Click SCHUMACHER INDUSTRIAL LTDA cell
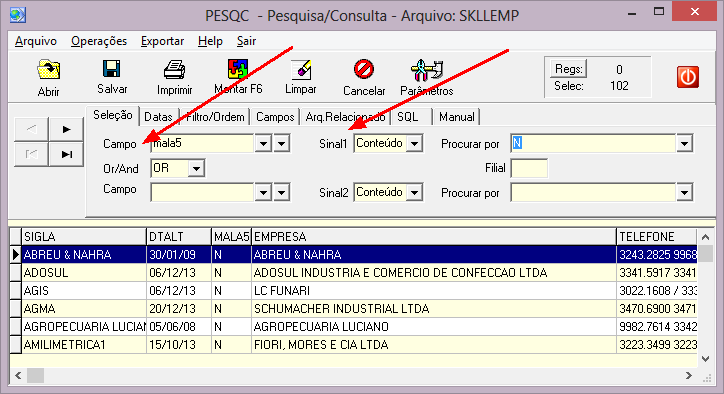Screen dimensions: 724x394 coord(434,309)
